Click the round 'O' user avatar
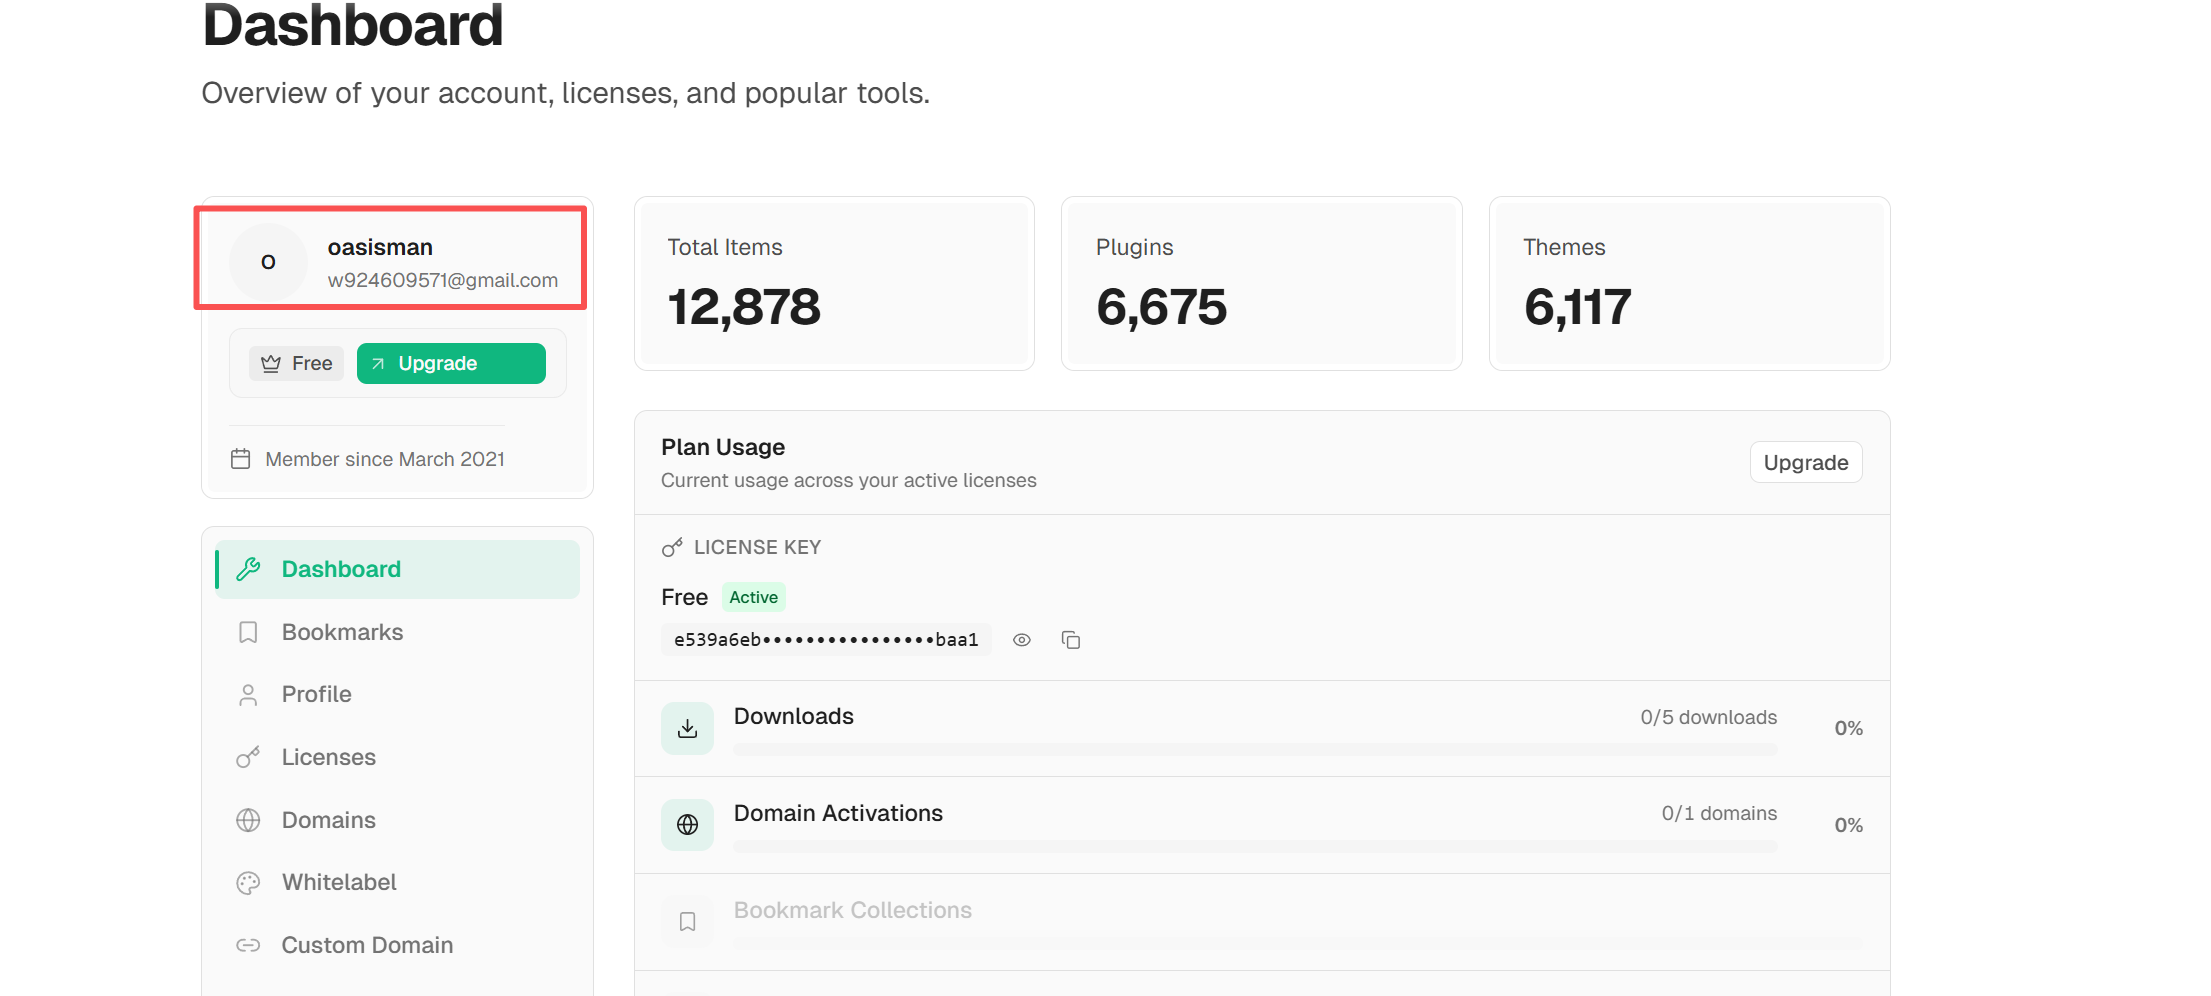 [268, 262]
